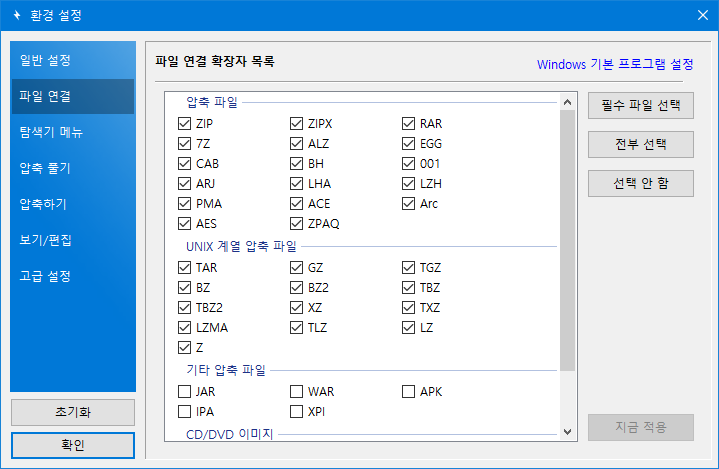Check the WAR checkbox

click(296, 392)
